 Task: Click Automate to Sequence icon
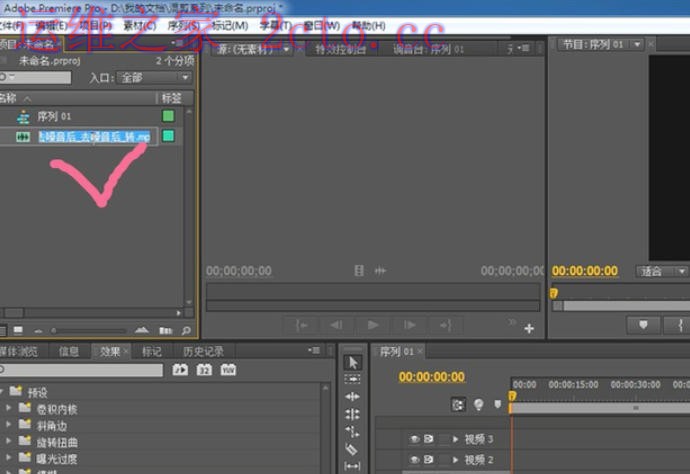click(165, 330)
